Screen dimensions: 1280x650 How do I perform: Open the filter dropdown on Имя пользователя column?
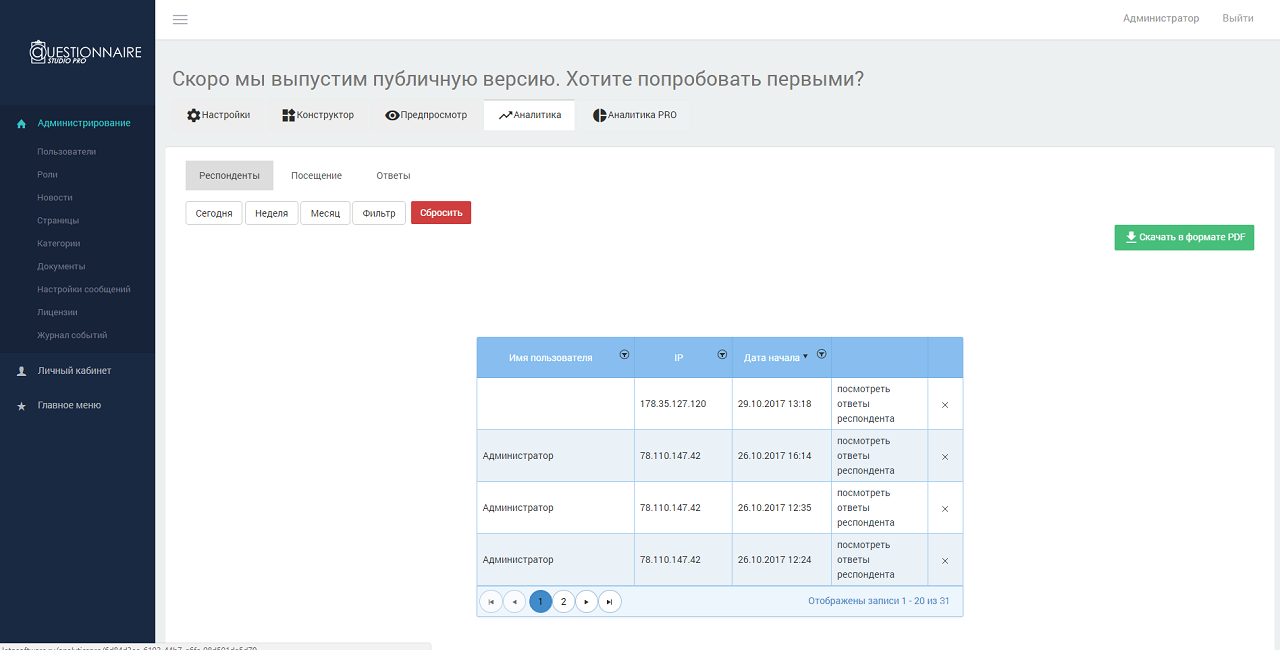(x=624, y=354)
